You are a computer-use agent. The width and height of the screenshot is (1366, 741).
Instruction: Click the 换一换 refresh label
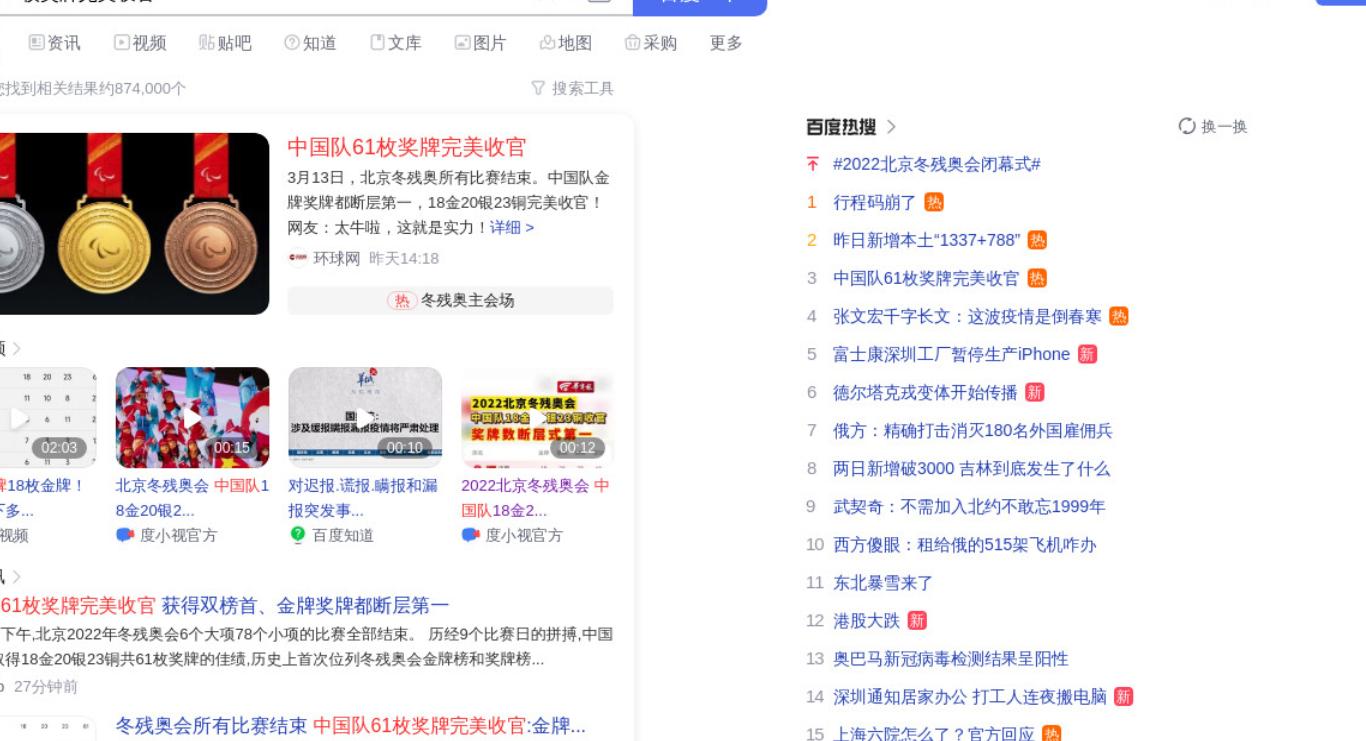(x=1224, y=127)
